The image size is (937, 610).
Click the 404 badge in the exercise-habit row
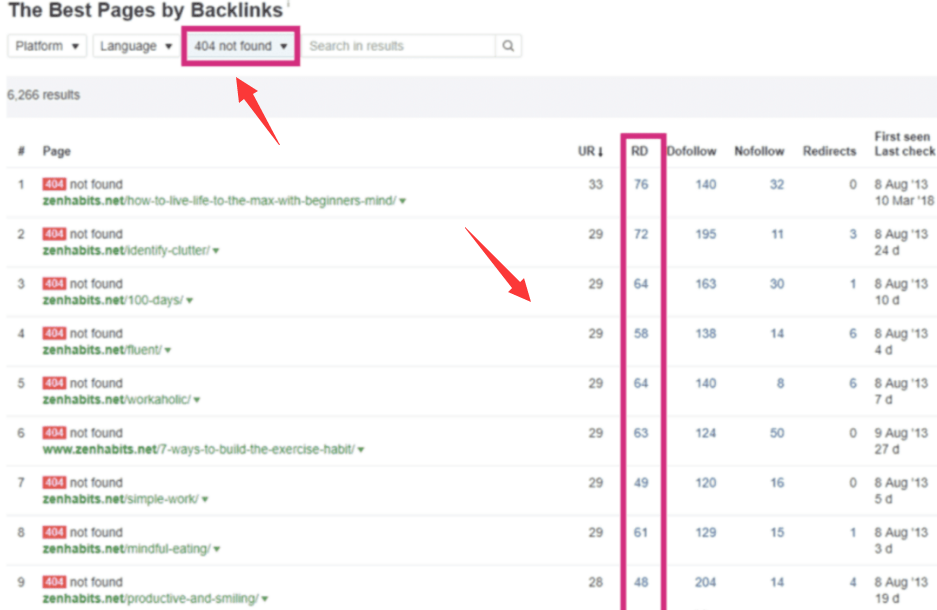tap(54, 433)
